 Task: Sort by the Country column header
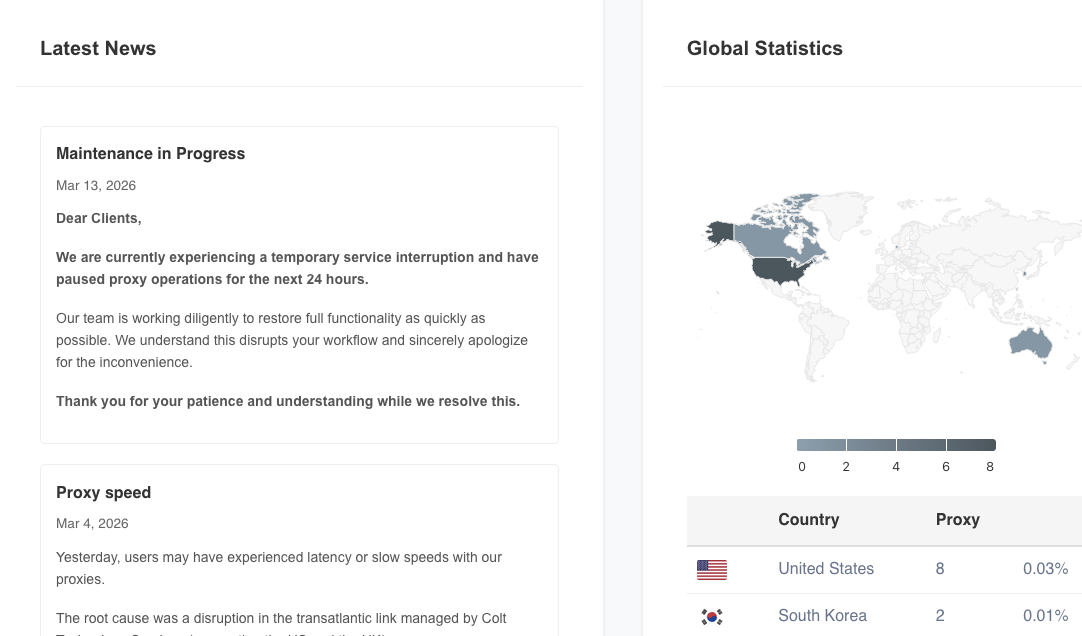tap(808, 520)
